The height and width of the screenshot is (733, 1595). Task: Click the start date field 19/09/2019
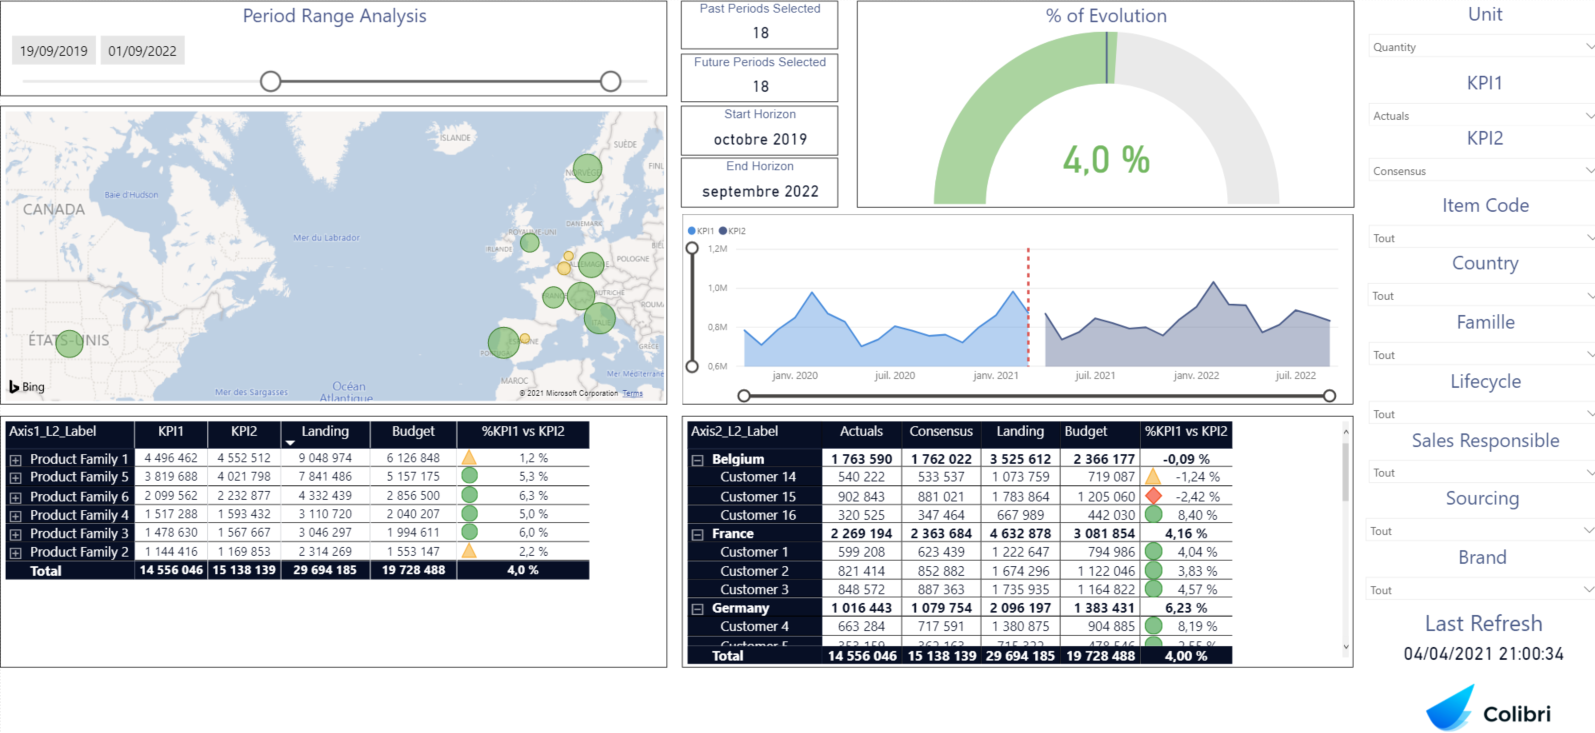pyautogui.click(x=54, y=51)
